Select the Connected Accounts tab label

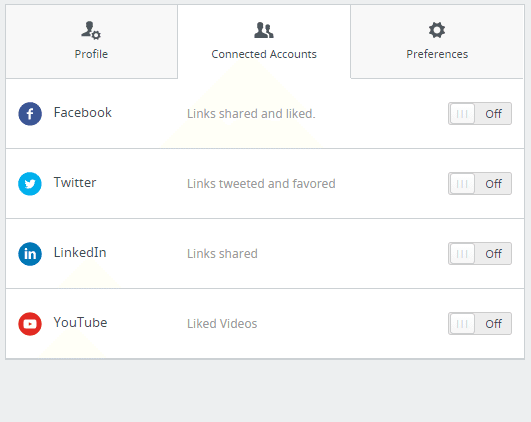[264, 54]
